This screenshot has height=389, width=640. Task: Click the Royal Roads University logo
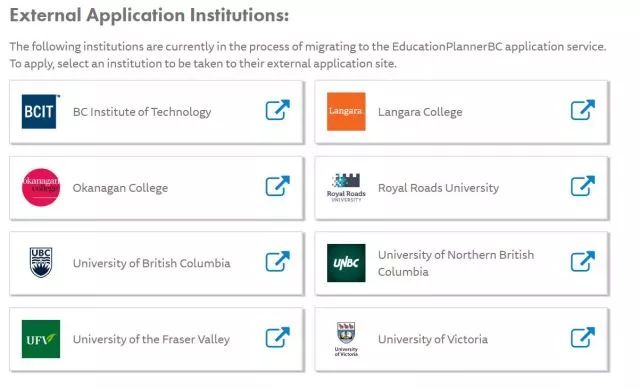coord(346,188)
